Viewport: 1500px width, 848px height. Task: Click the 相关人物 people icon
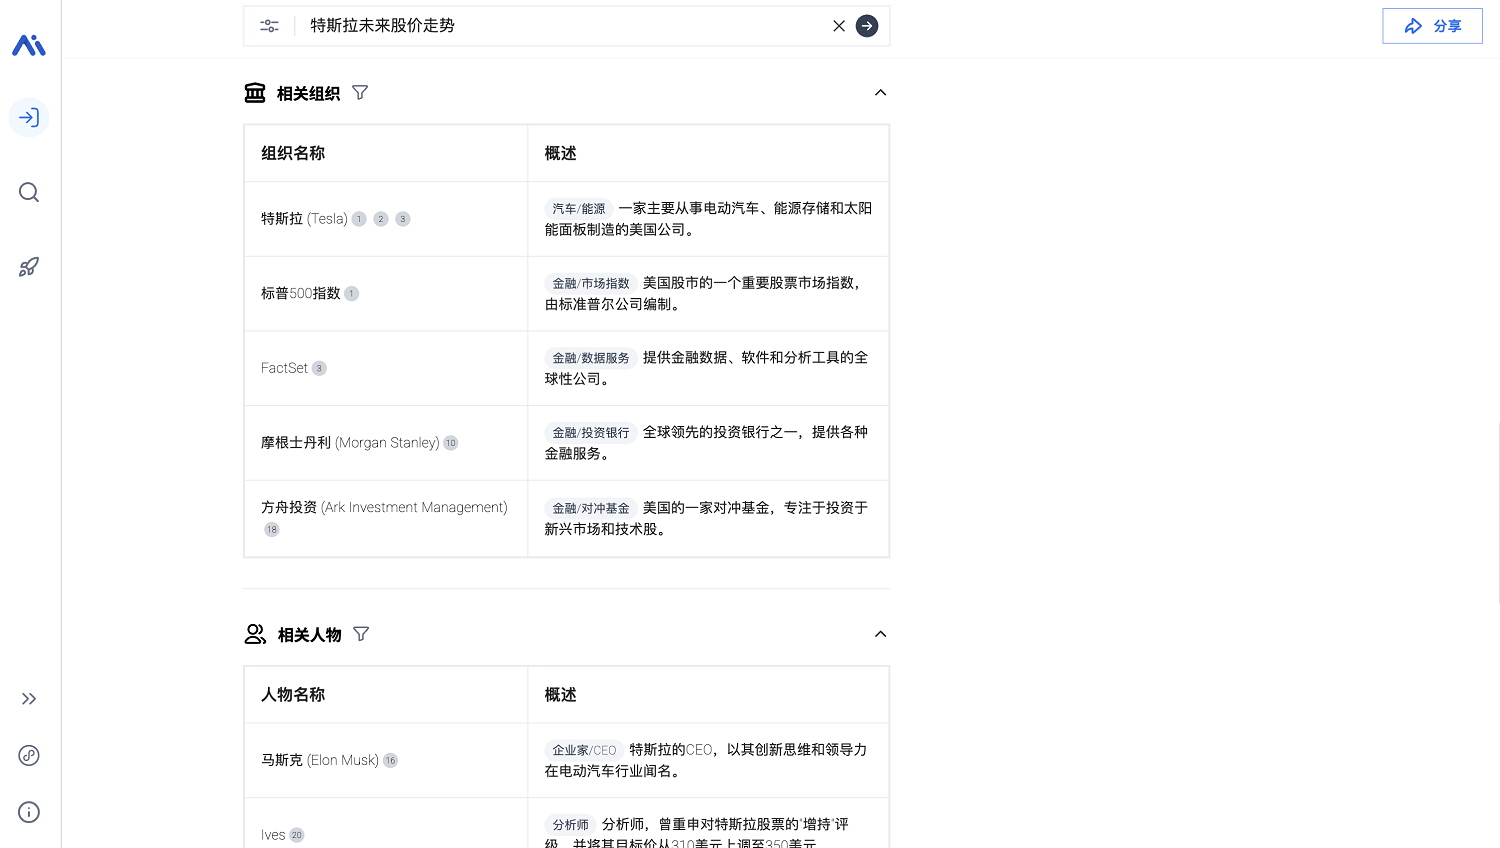255,634
